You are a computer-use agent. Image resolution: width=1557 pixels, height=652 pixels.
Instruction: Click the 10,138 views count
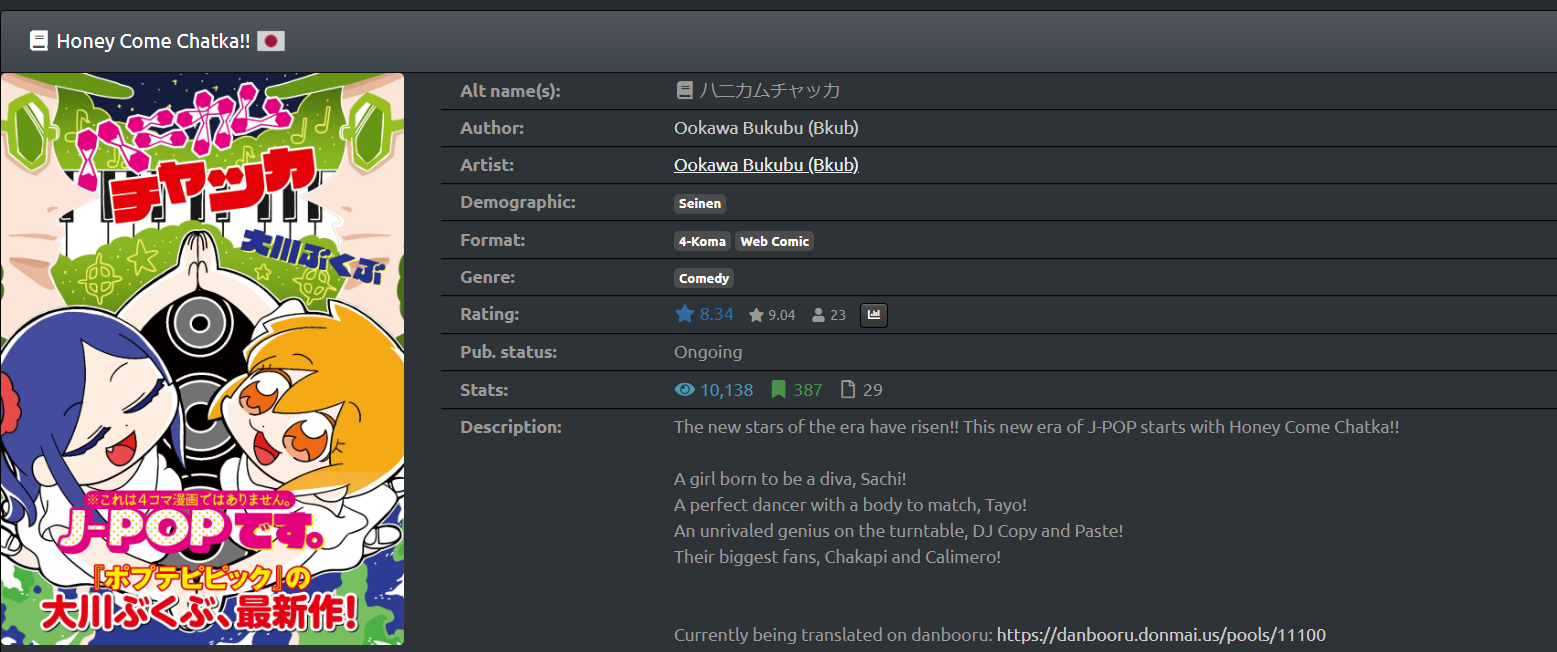pyautogui.click(x=726, y=390)
